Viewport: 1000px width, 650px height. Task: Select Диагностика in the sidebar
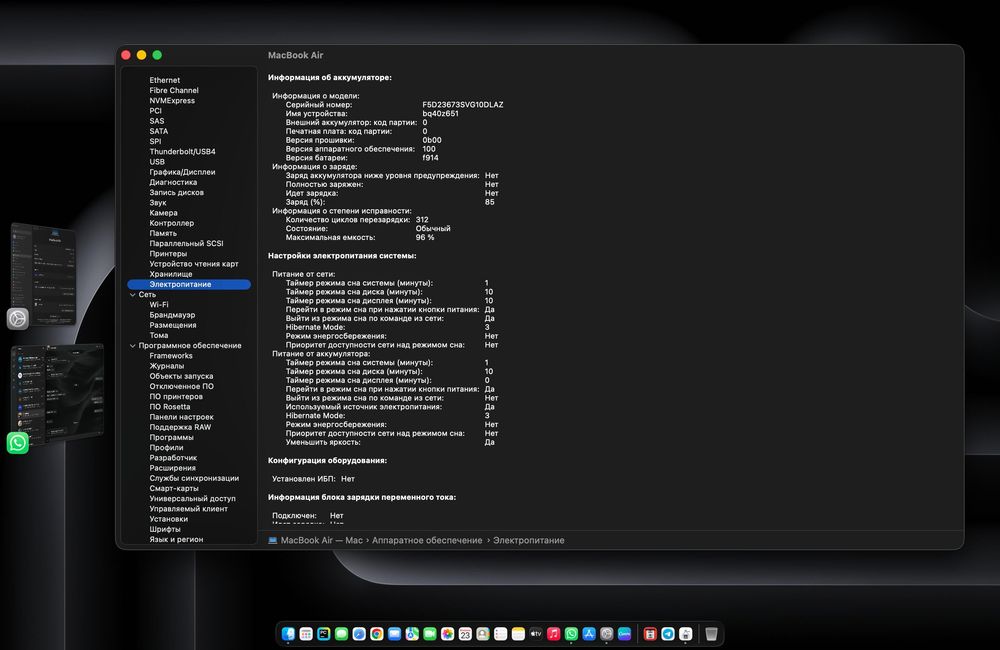(173, 182)
